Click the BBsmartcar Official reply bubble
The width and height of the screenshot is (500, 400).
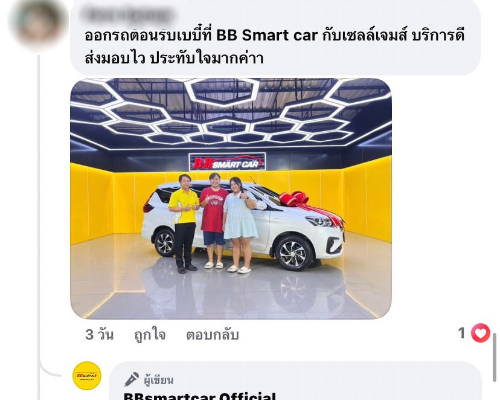tap(295, 381)
